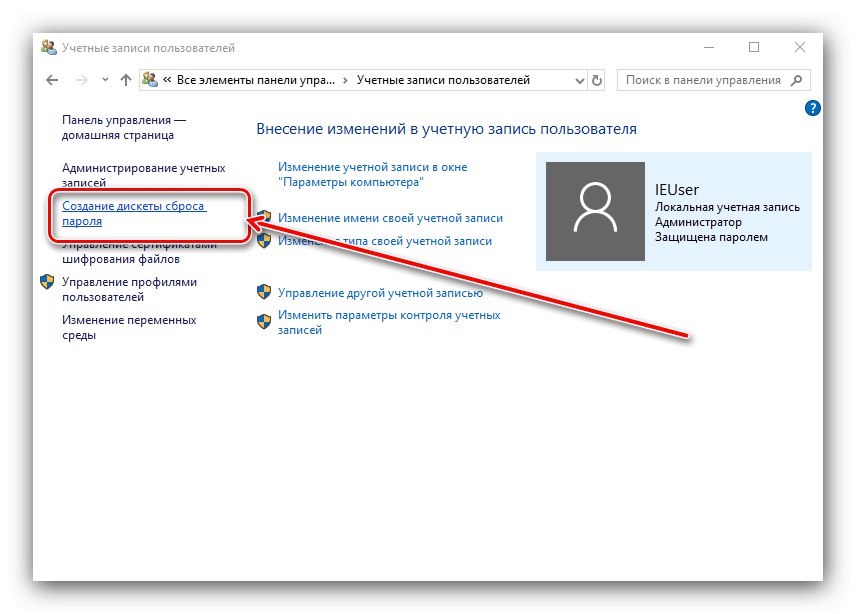Click the UAC shield beside account type change
Viewport: 856px width, 614px height.
263,241
